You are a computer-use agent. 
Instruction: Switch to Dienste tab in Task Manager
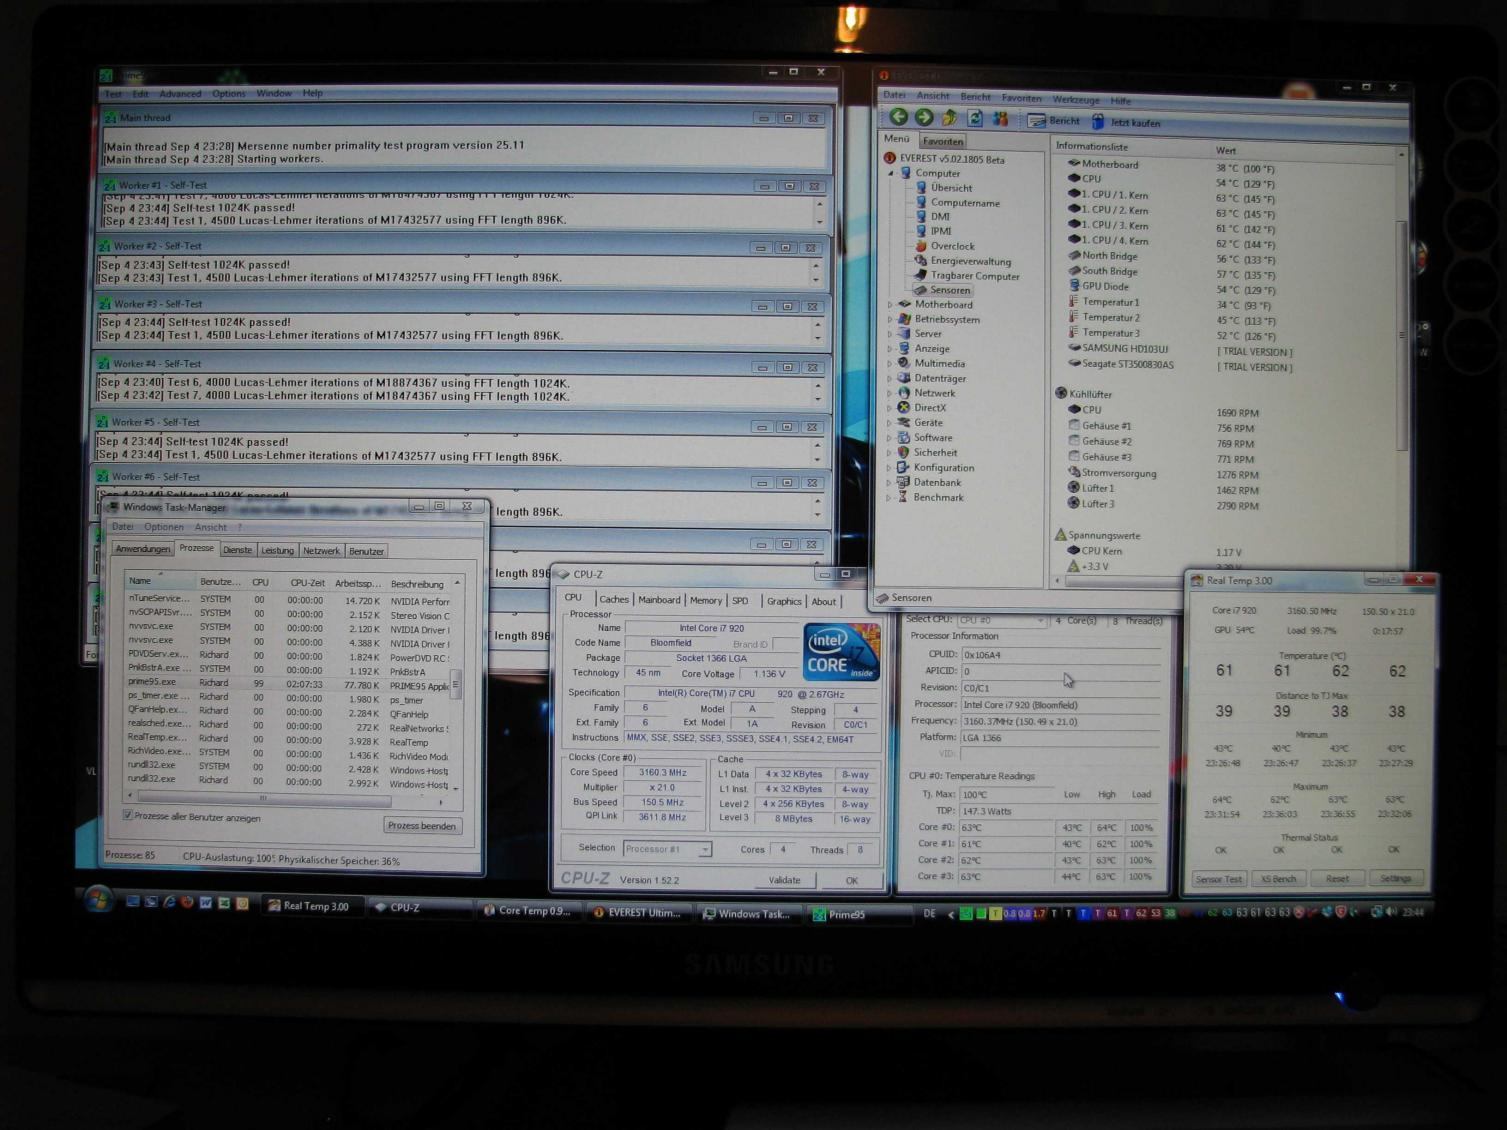237,550
